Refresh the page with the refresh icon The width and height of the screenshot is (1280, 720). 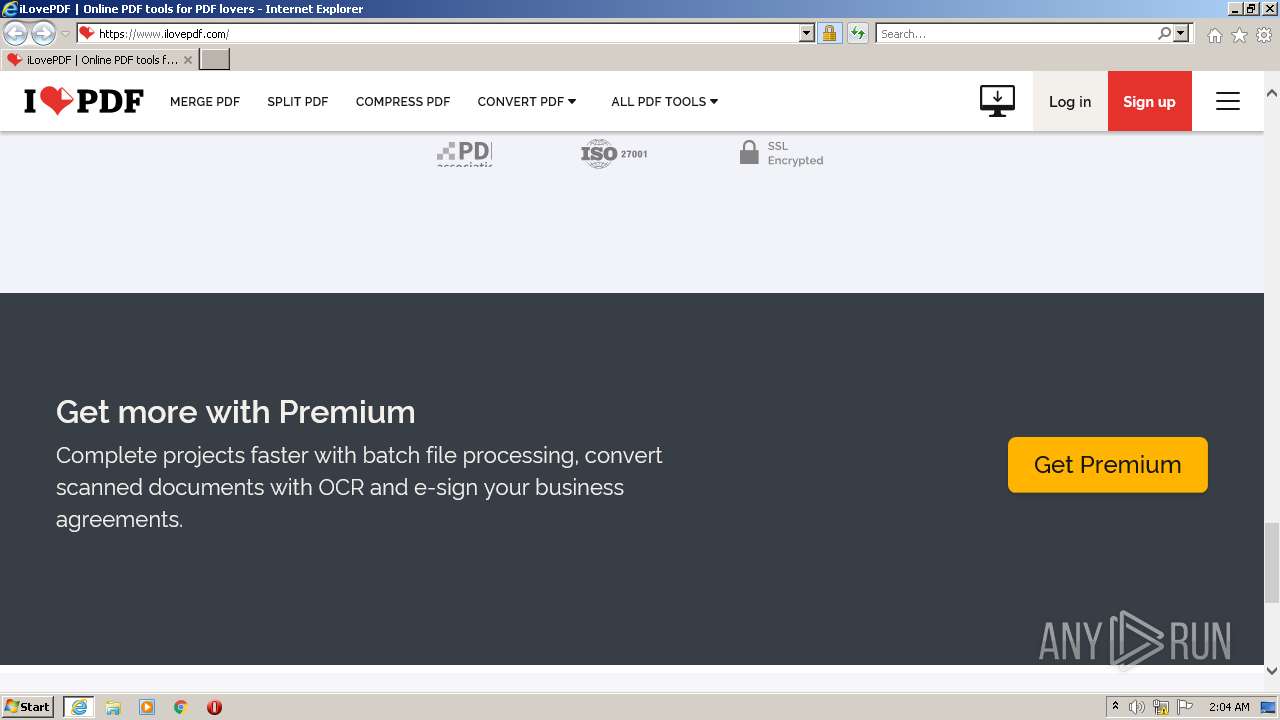857,33
